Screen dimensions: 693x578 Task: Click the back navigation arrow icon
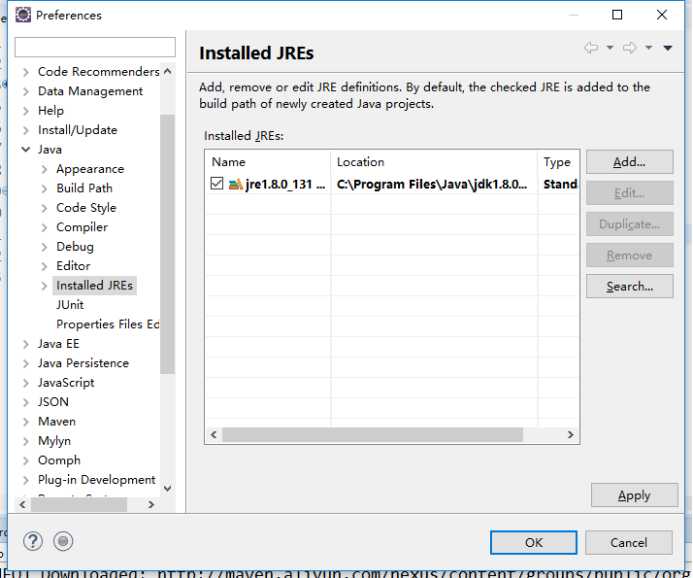[591, 47]
